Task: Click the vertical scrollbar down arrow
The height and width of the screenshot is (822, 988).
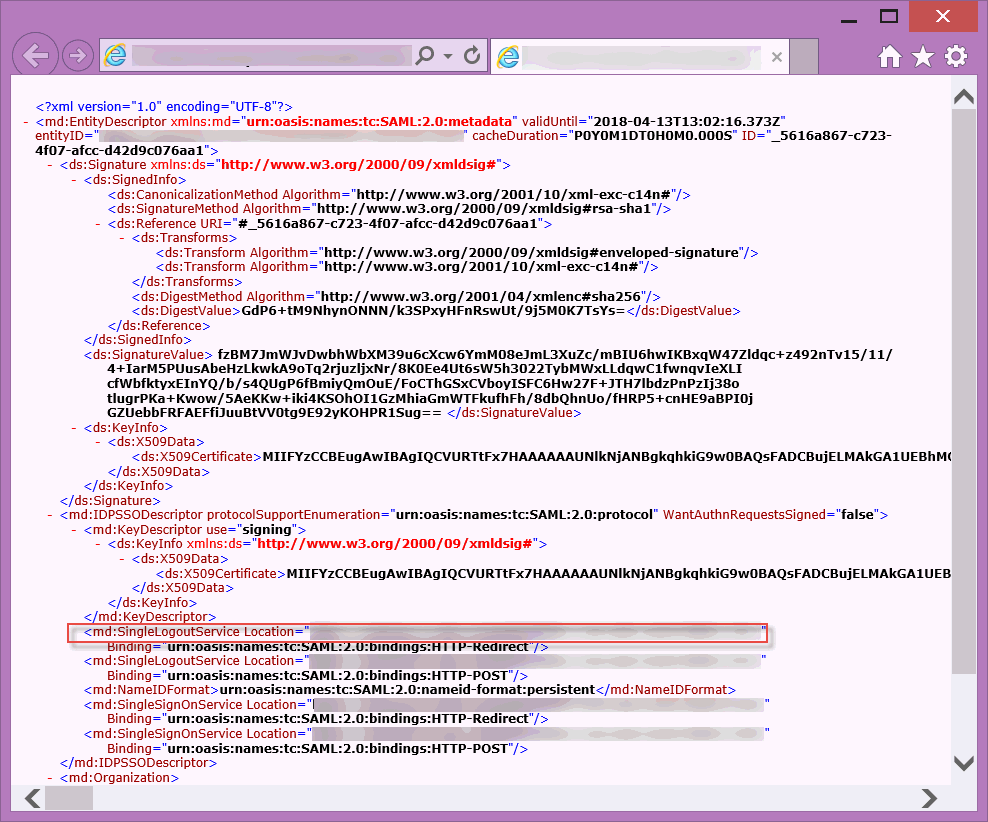Action: pos(964,763)
